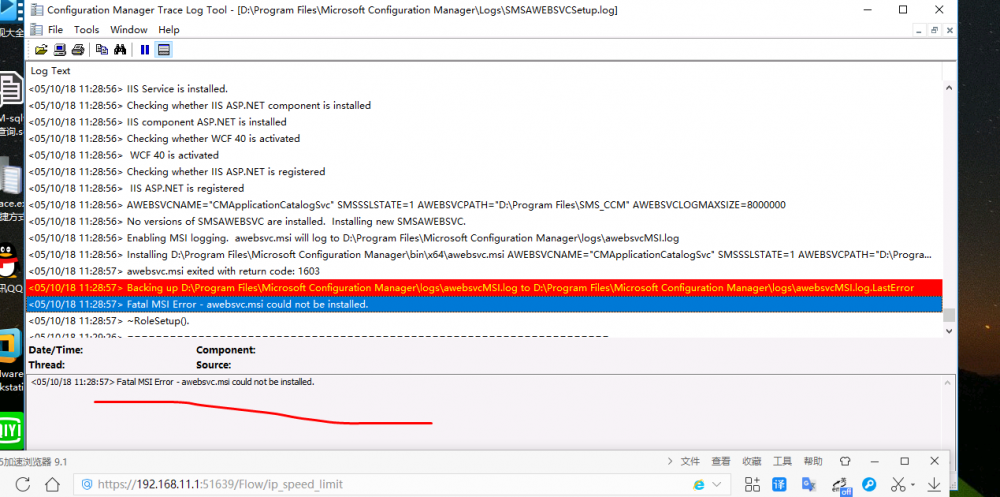Click the browser refresh icon

tap(22, 484)
